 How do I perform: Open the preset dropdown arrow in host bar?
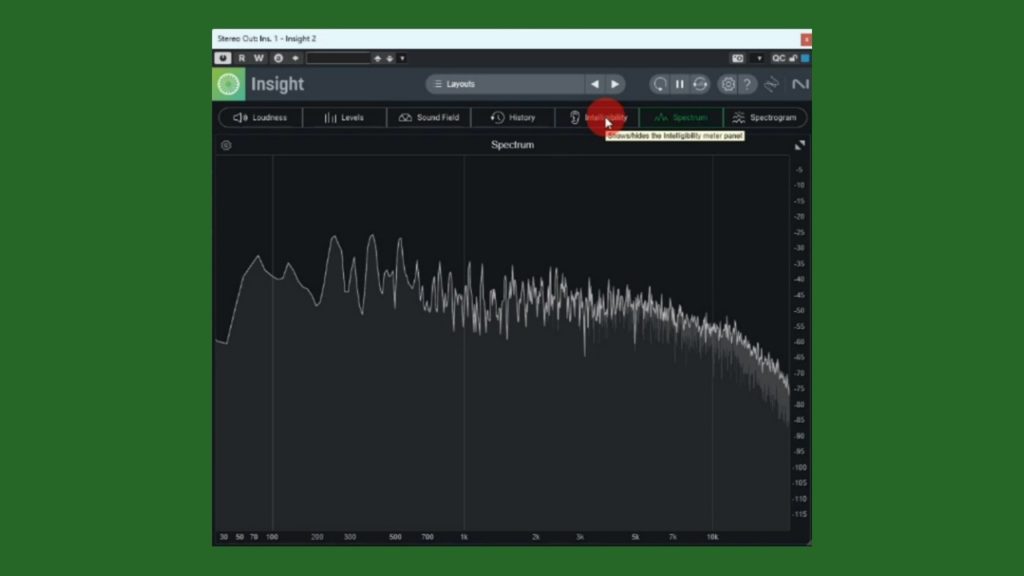[x=402, y=58]
